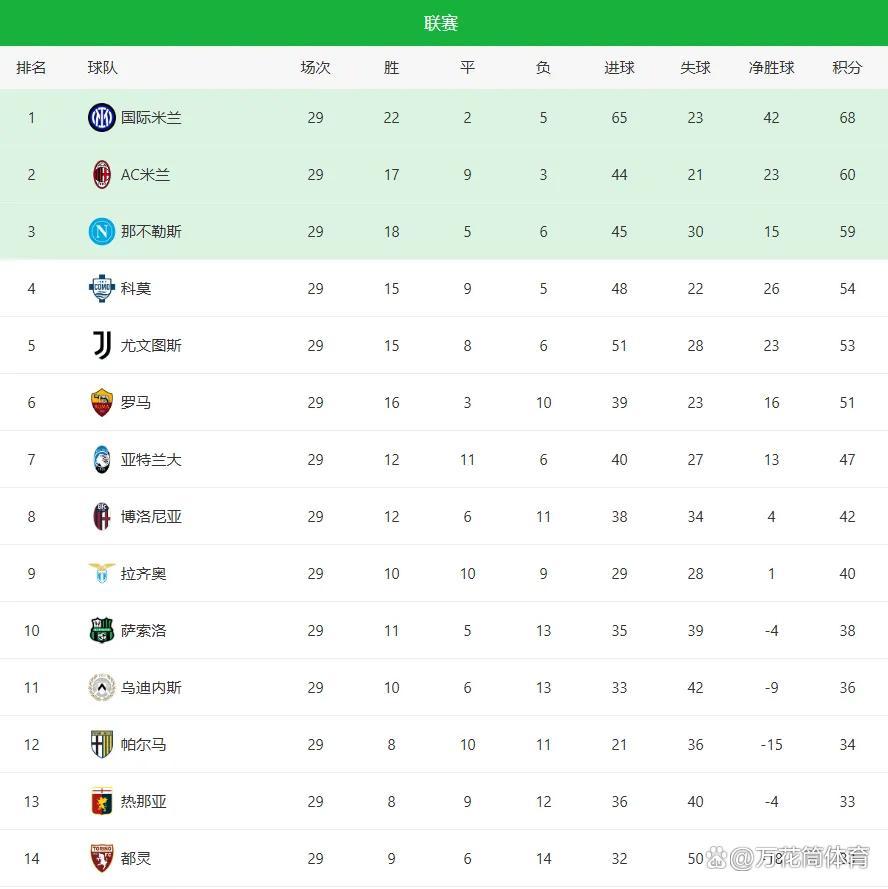Click the Roma club crest

[102, 403]
